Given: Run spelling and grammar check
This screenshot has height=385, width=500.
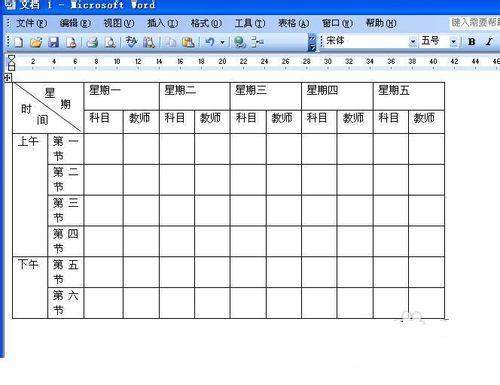Looking at the screenshot, I should (131, 42).
